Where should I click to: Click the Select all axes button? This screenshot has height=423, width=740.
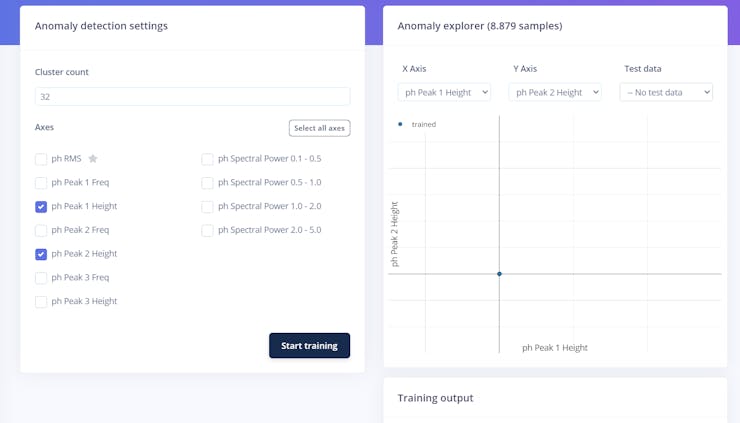pyautogui.click(x=319, y=128)
